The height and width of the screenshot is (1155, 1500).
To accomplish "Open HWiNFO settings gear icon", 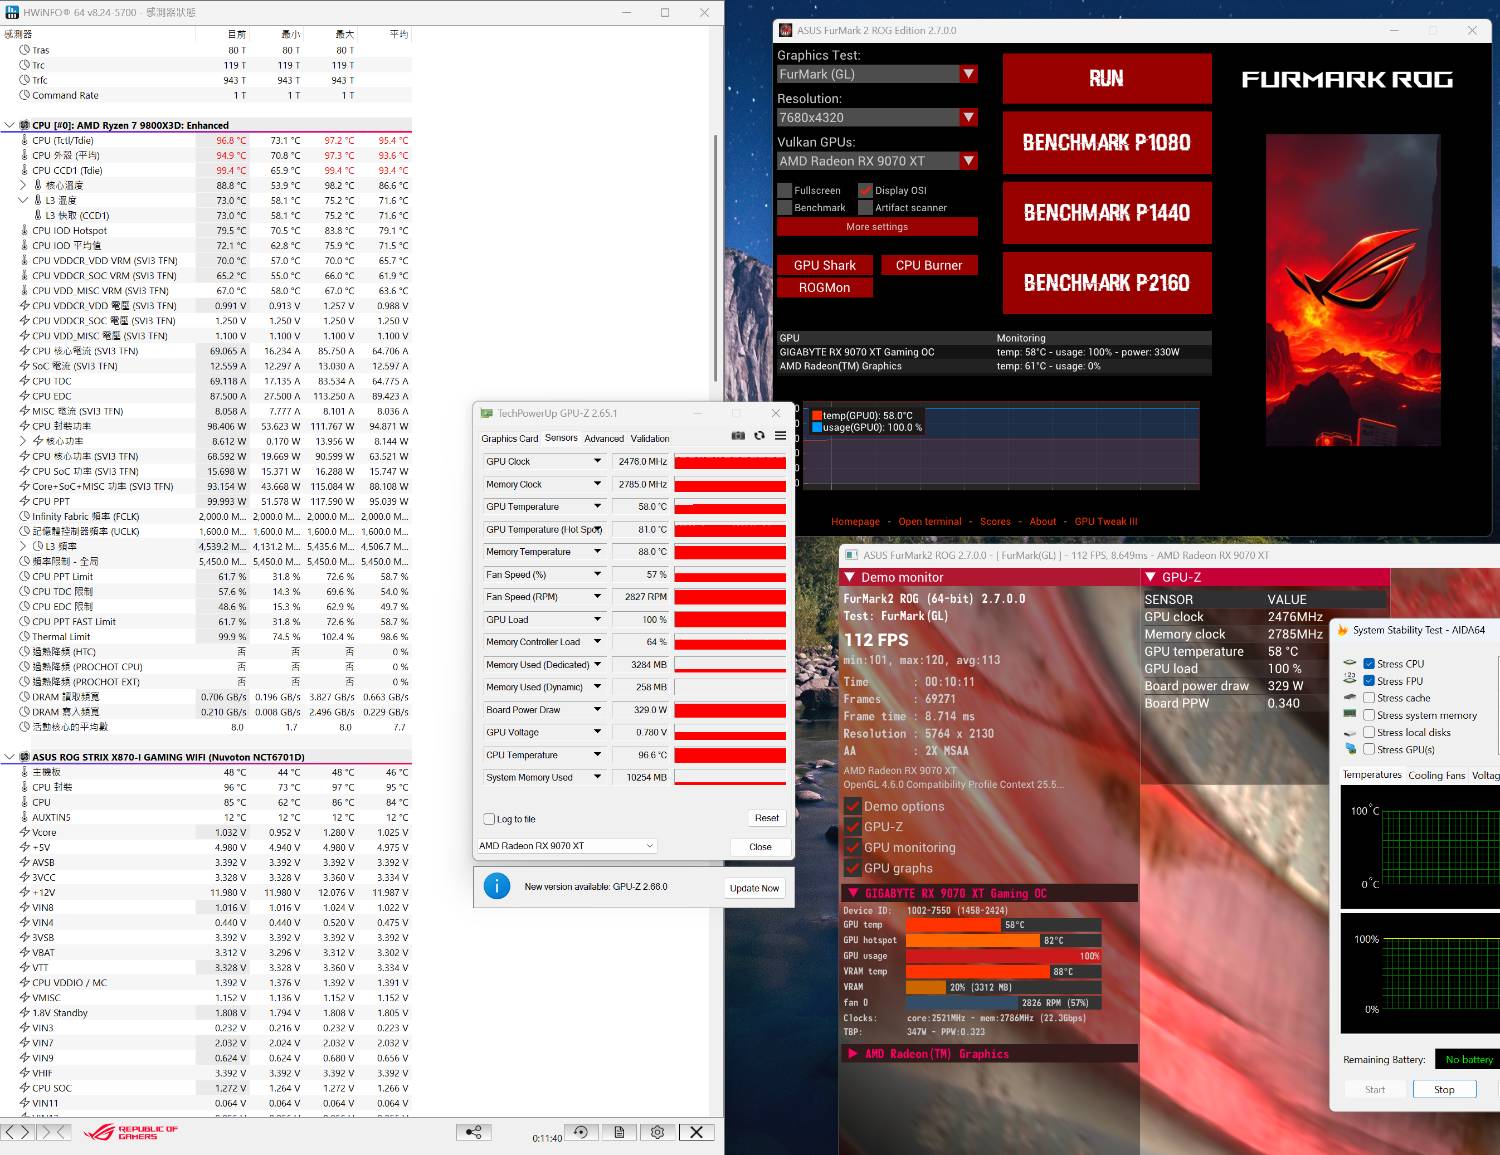I will (x=657, y=1132).
